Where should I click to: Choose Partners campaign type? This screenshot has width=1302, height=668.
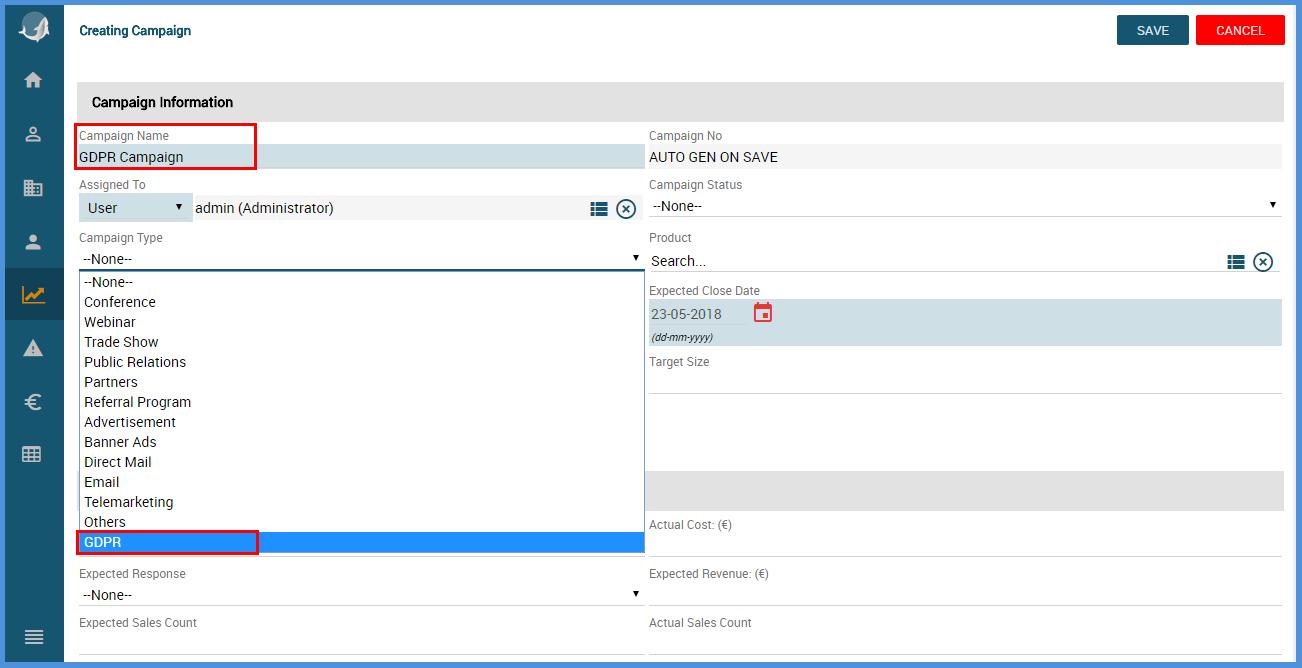(x=361, y=382)
